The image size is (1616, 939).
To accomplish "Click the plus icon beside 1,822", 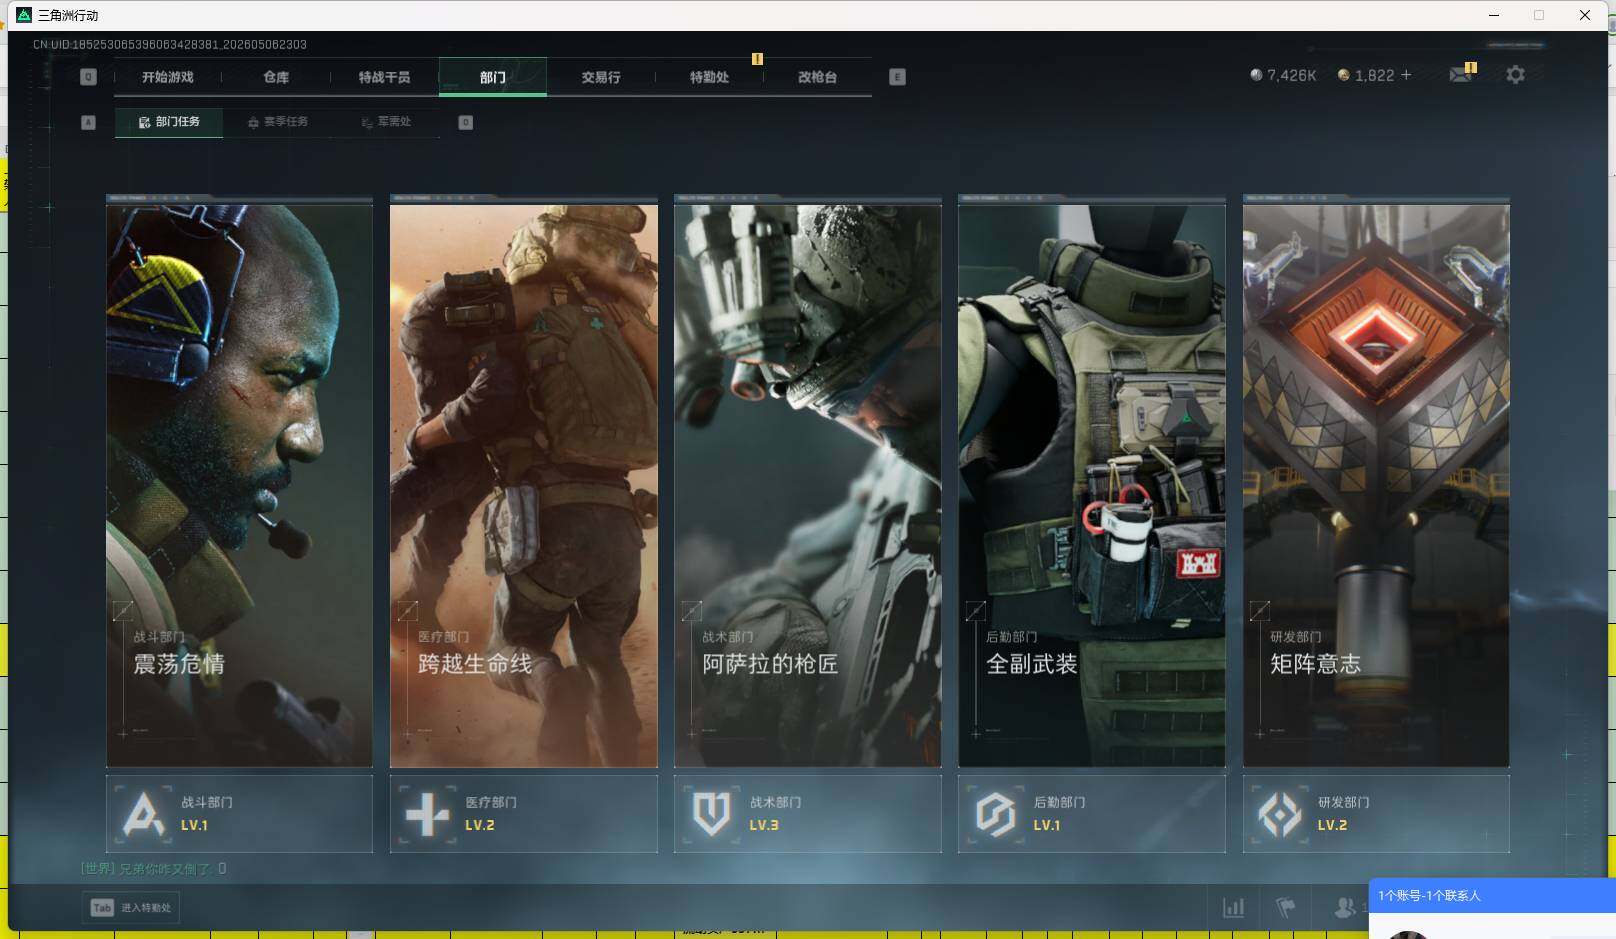I will tap(1406, 75).
